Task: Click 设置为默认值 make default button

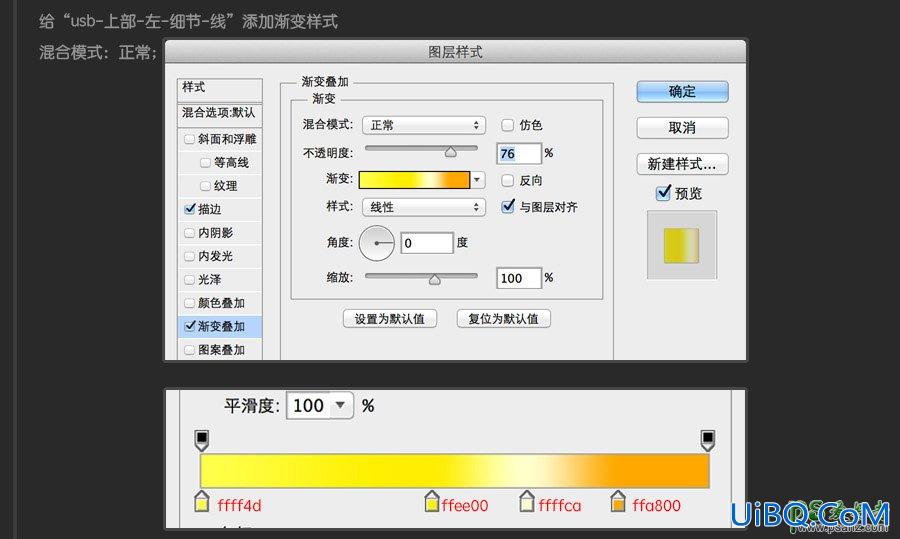Action: tap(390, 319)
